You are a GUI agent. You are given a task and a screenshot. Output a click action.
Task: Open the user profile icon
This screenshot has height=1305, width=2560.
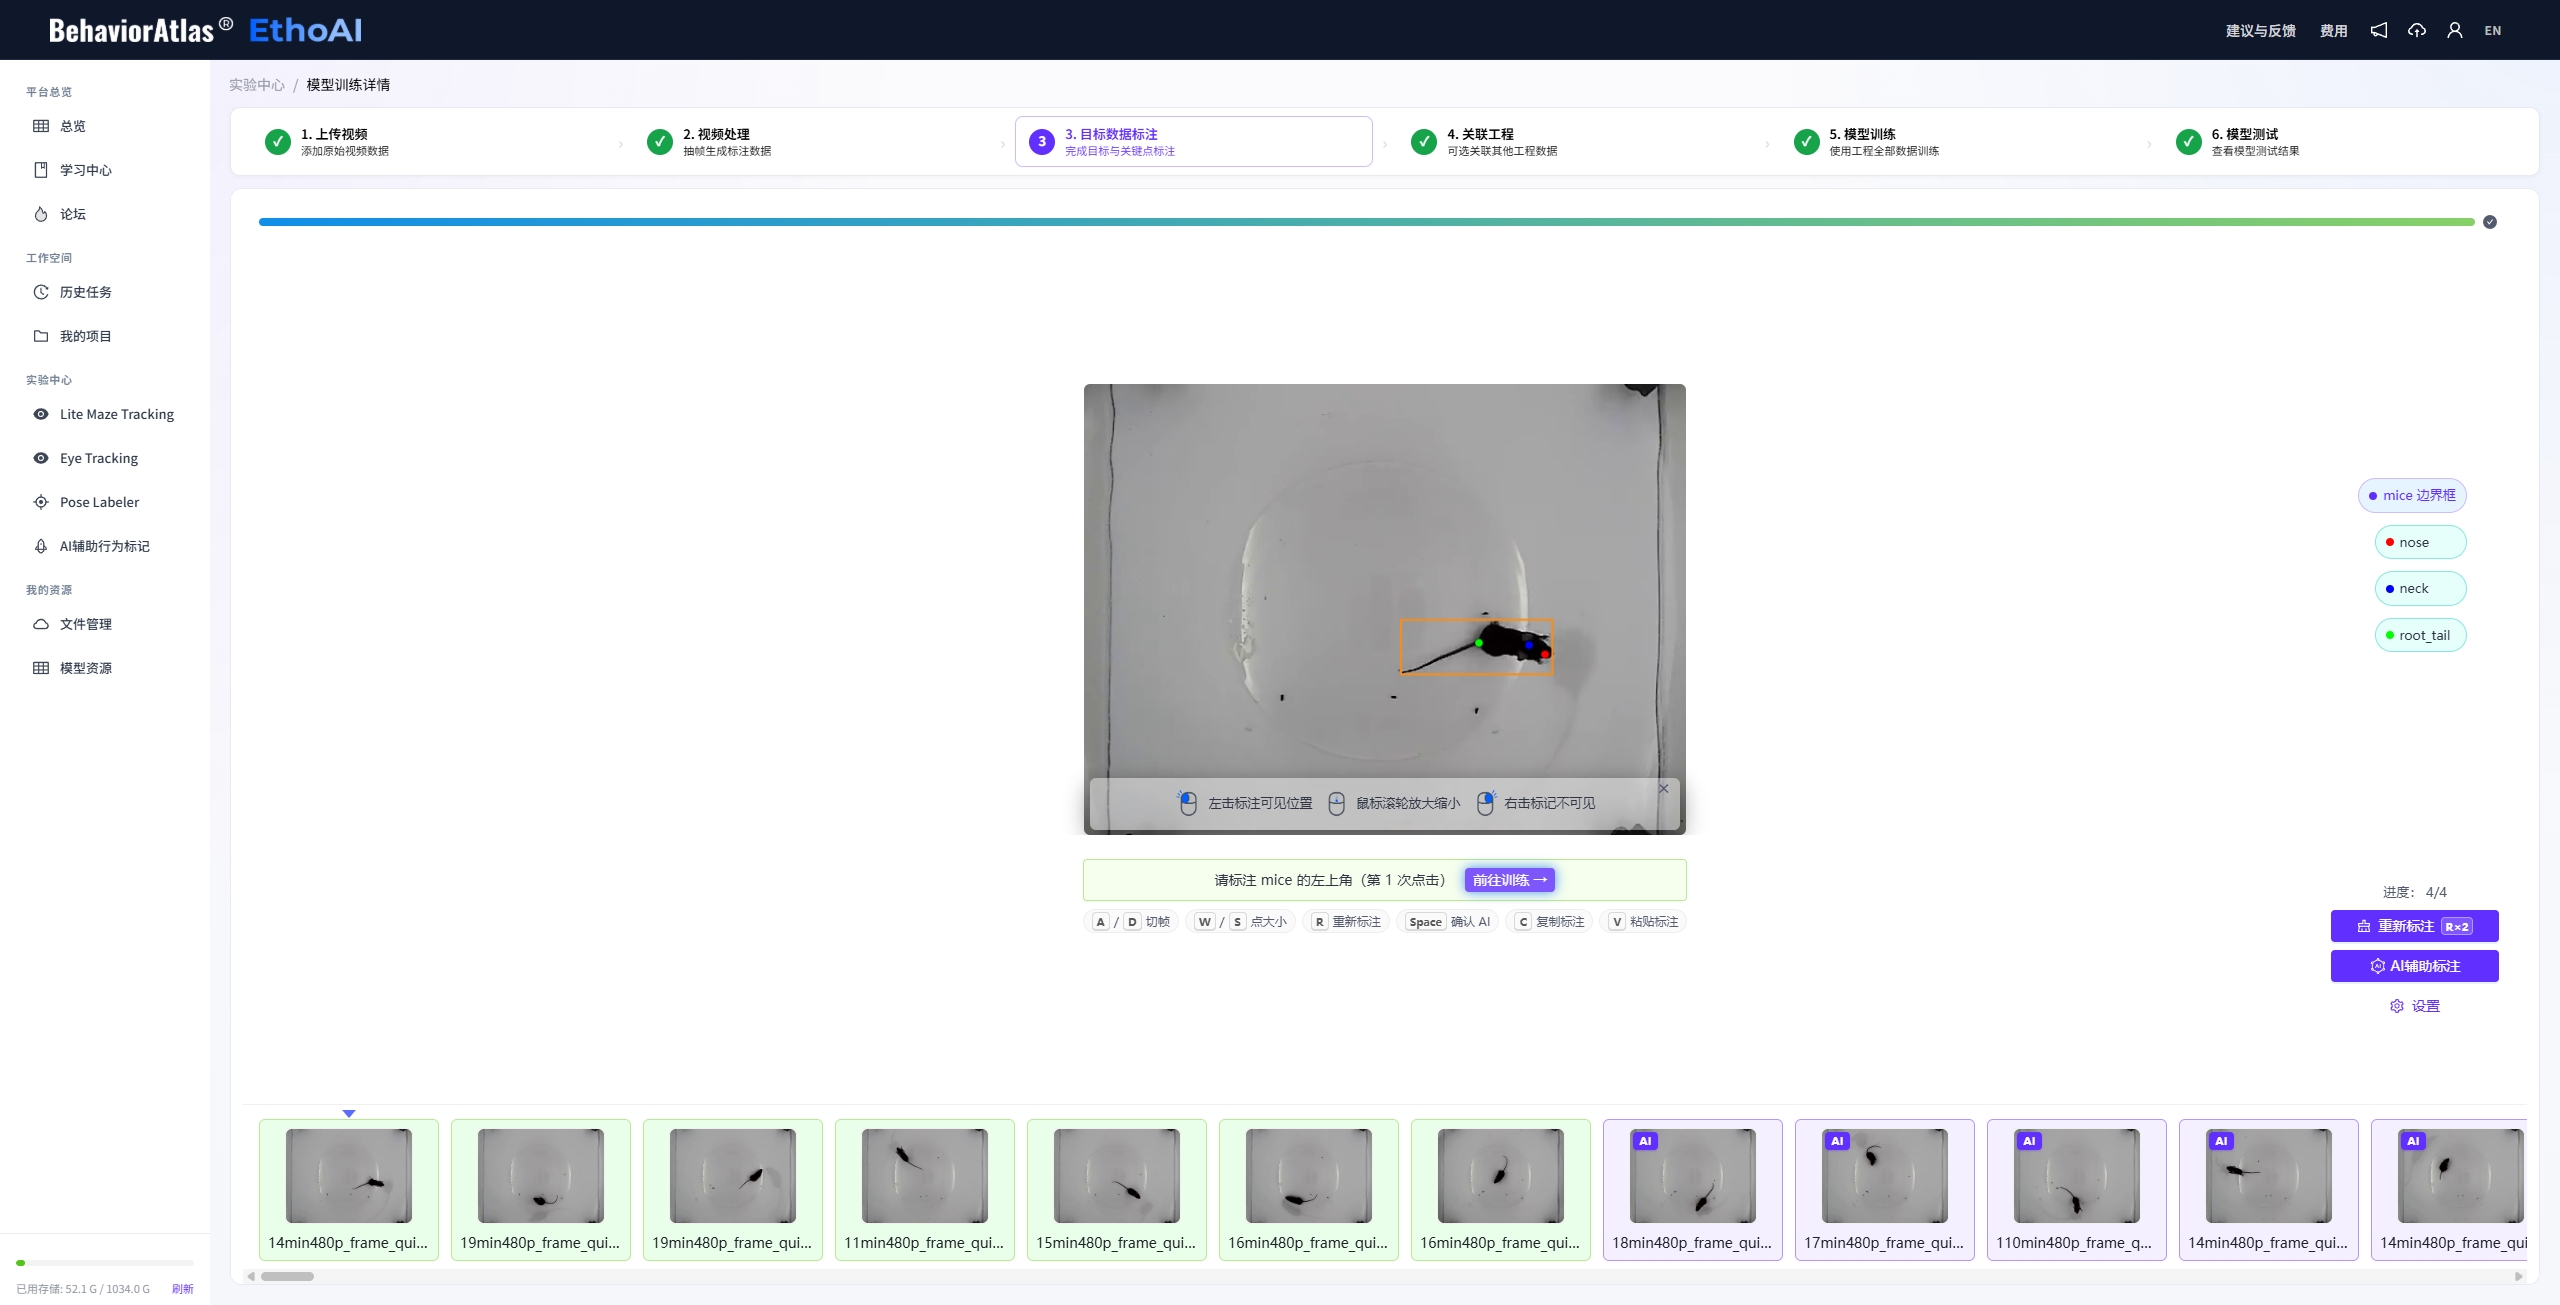[x=2455, y=30]
